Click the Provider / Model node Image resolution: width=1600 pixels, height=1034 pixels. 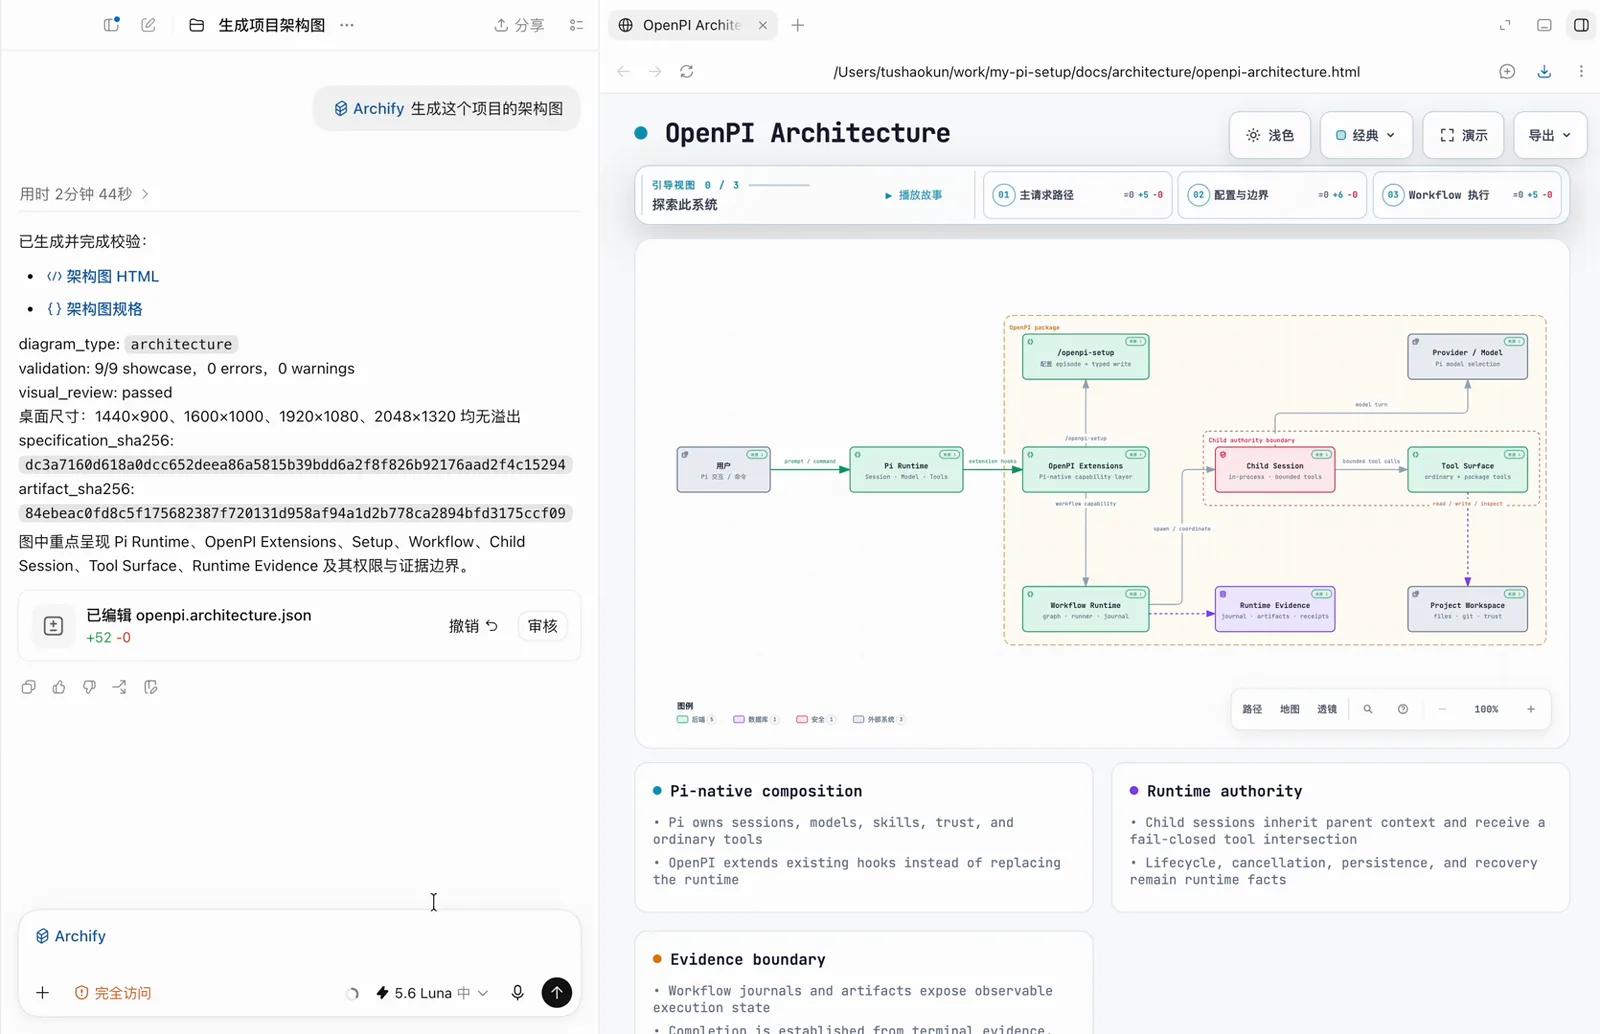coord(1467,357)
